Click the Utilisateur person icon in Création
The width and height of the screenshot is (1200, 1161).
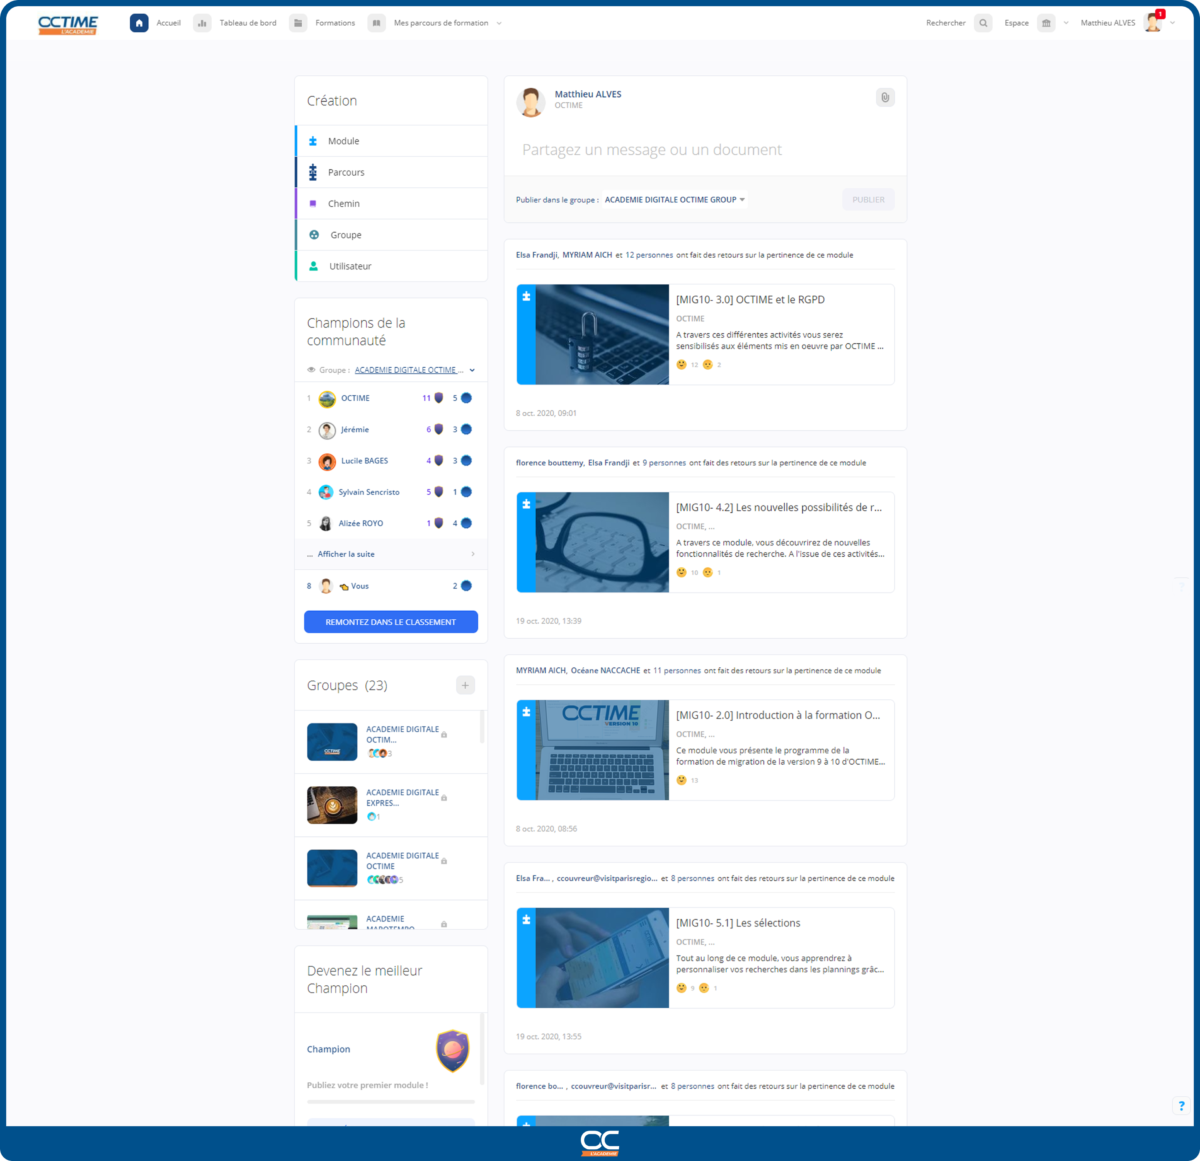tap(313, 266)
